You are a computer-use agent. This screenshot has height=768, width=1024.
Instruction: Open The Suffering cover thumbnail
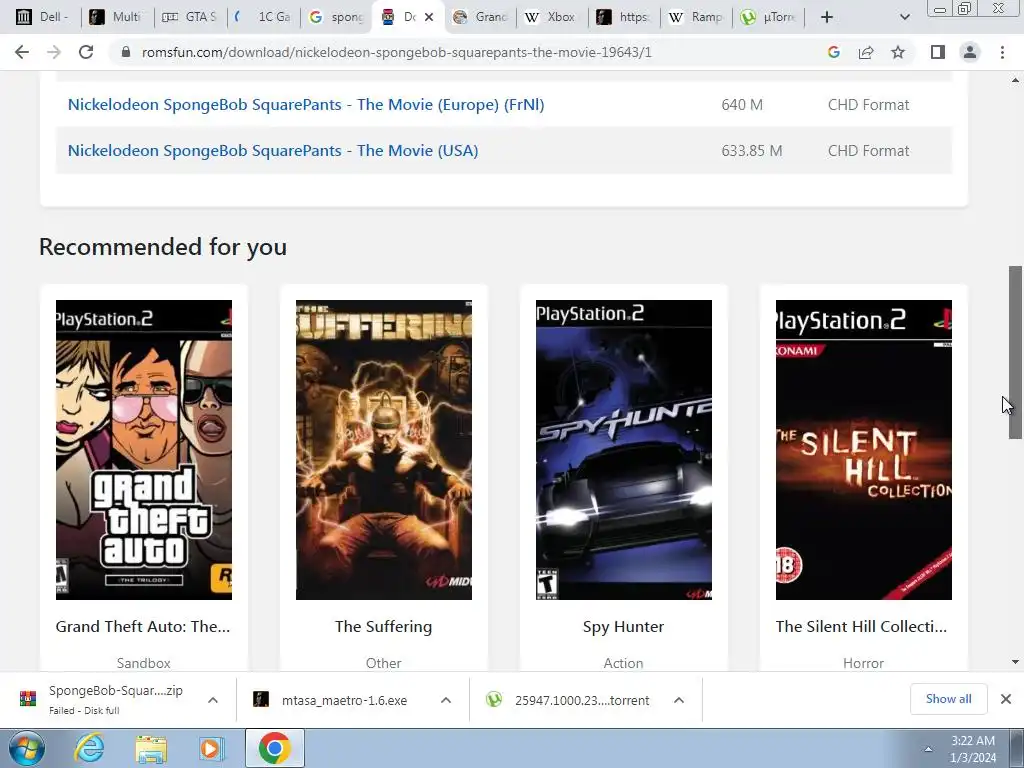(383, 449)
